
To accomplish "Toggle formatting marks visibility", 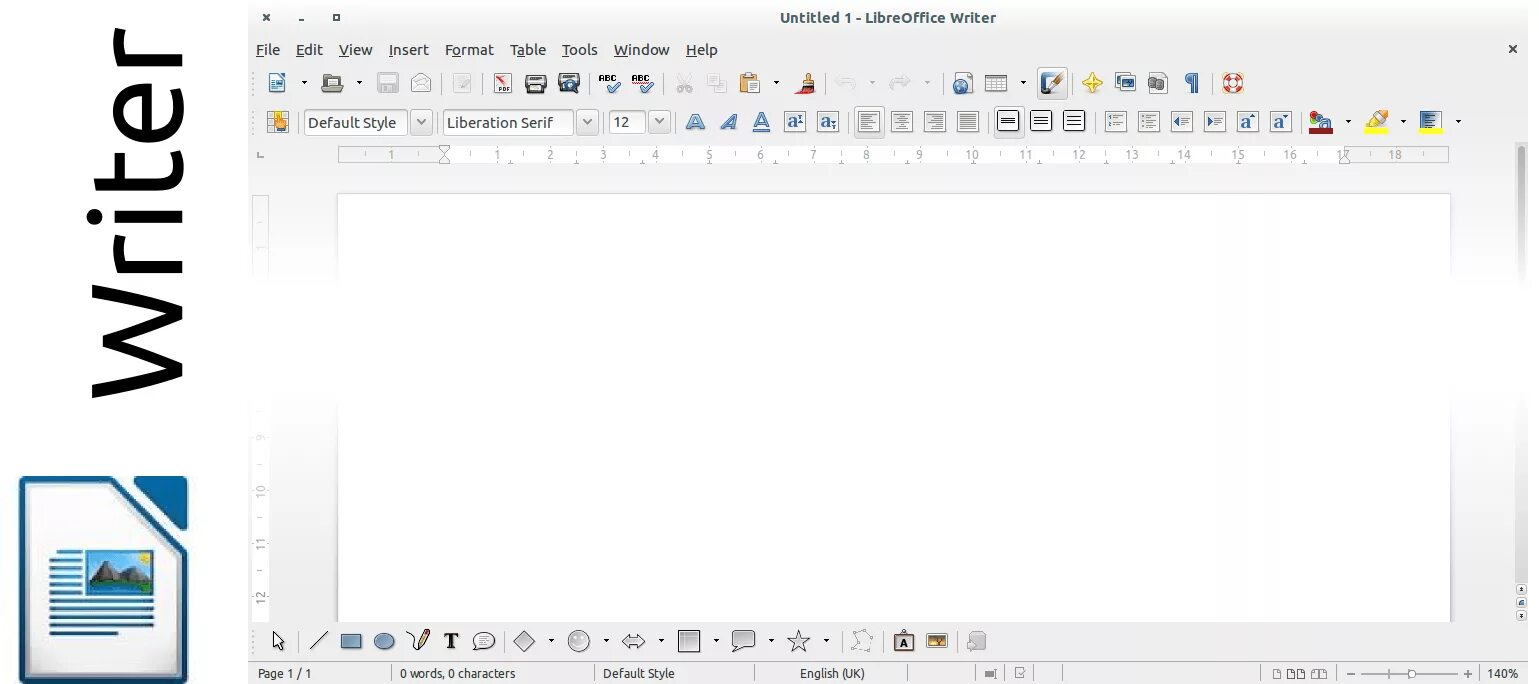I will point(1190,83).
